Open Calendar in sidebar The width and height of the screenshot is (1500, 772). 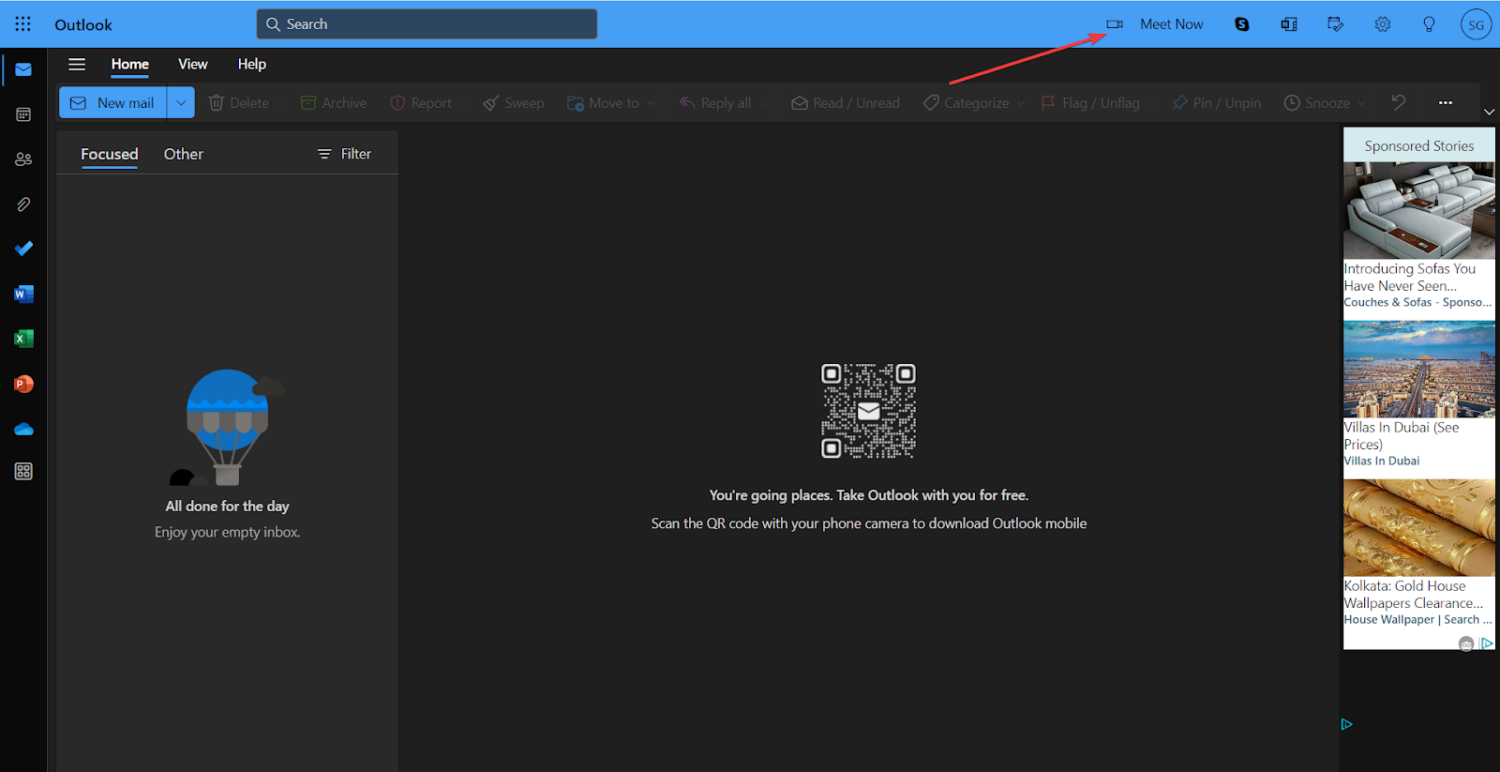(x=23, y=114)
